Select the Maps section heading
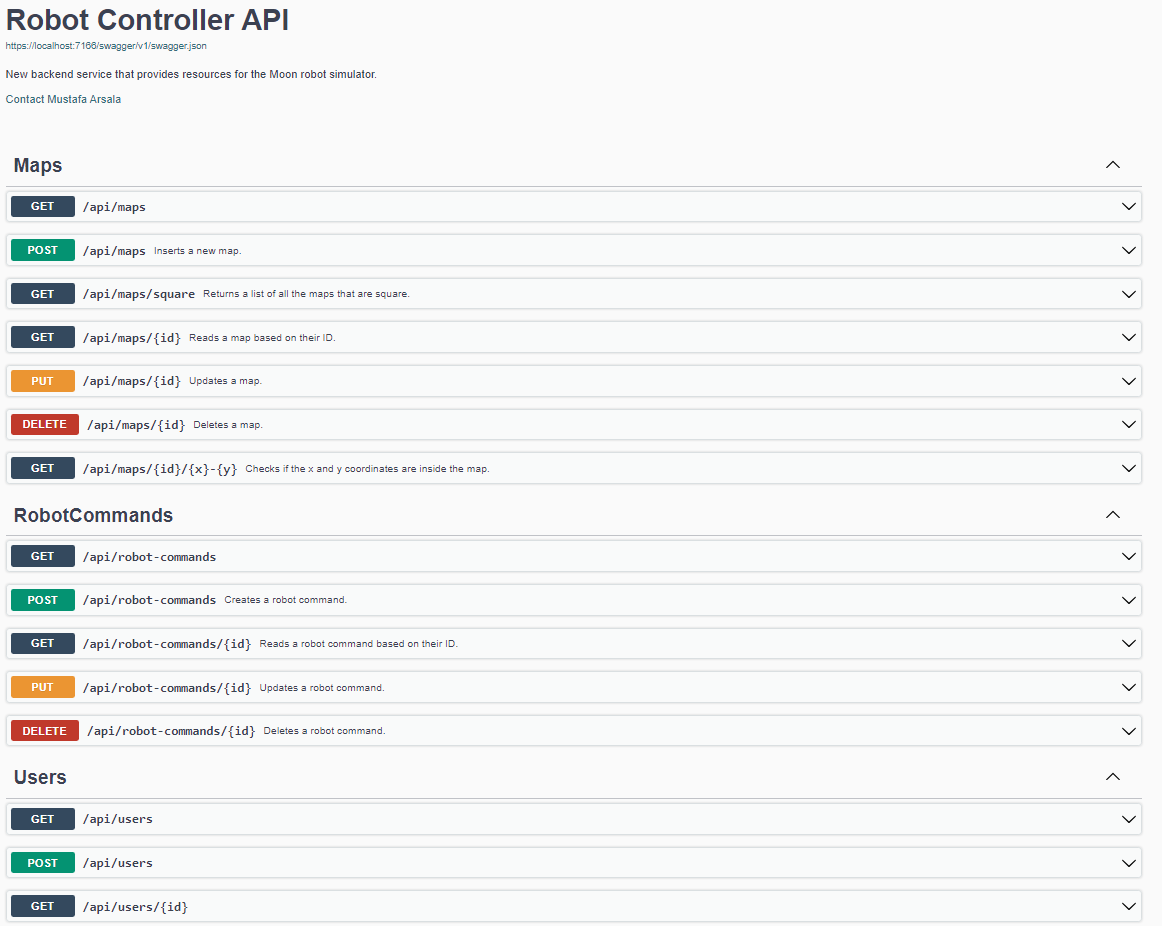 [x=38, y=165]
